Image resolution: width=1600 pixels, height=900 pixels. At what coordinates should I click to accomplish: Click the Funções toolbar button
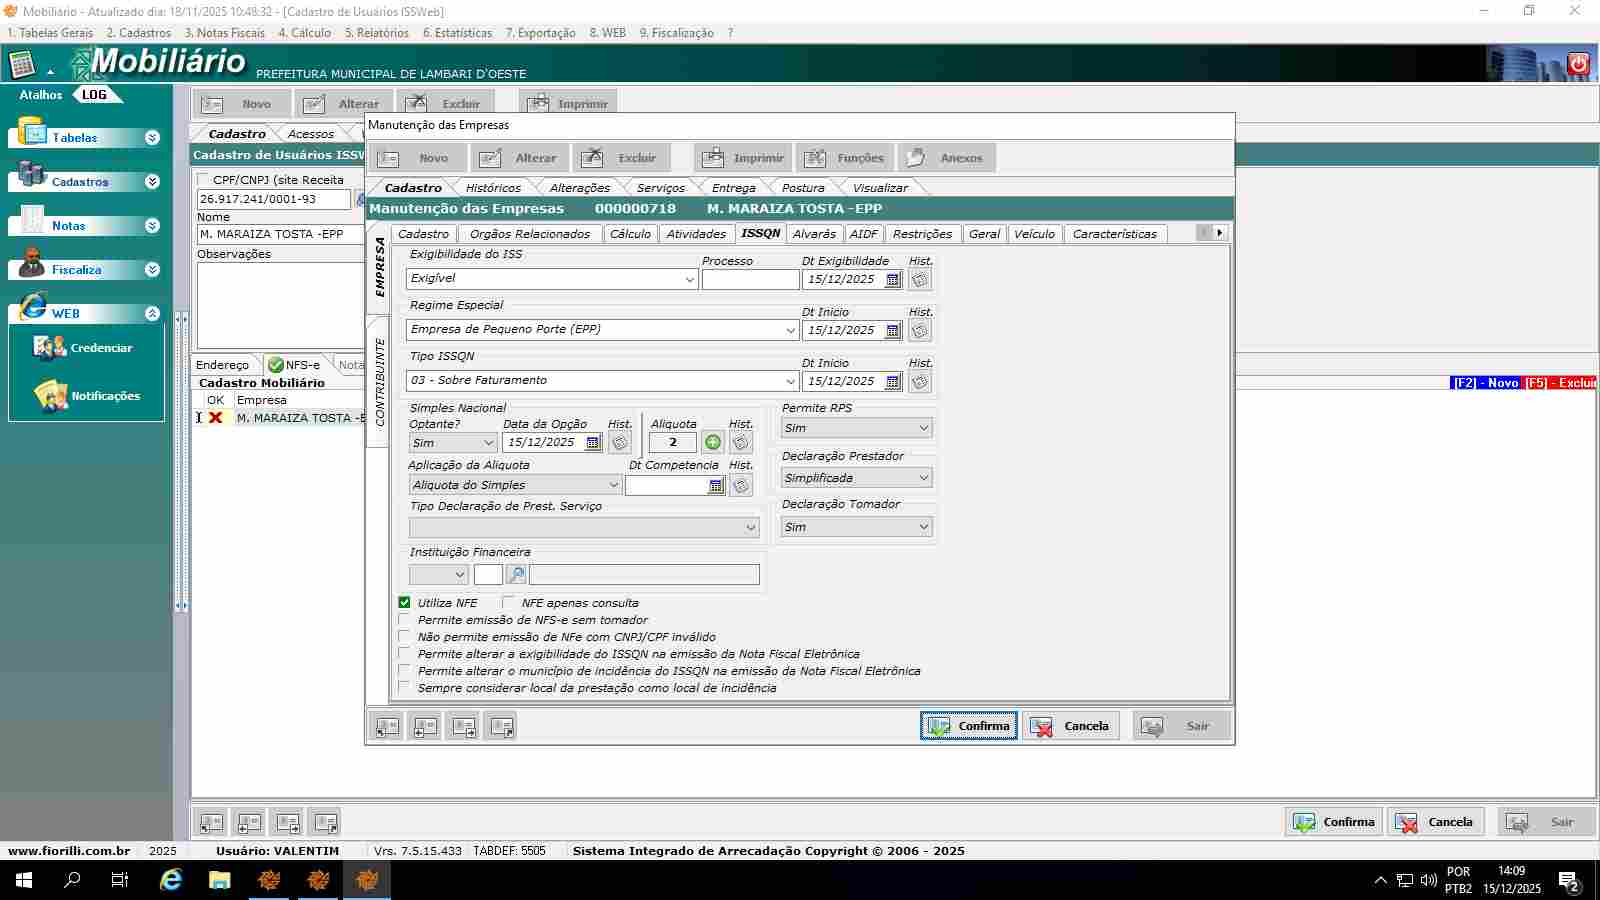point(845,158)
